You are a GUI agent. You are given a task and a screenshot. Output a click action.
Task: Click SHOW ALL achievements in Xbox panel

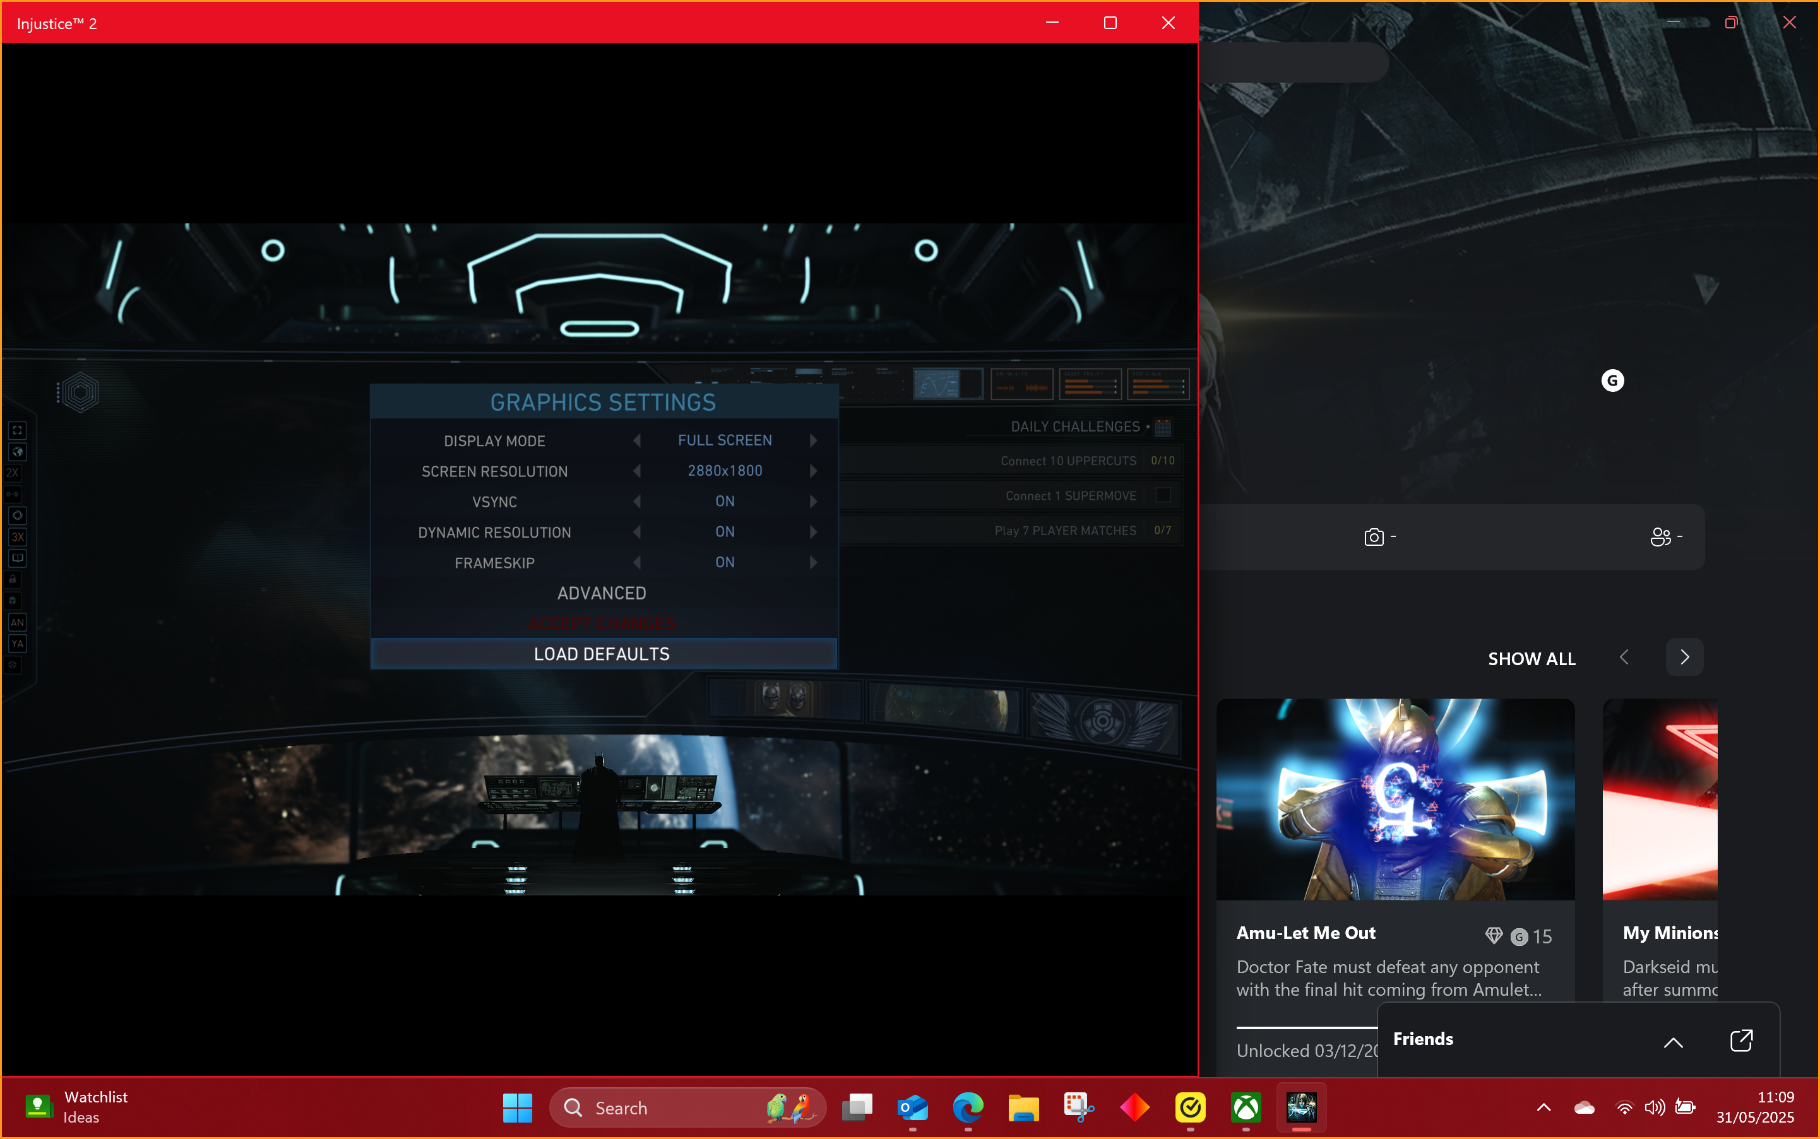[1532, 659]
